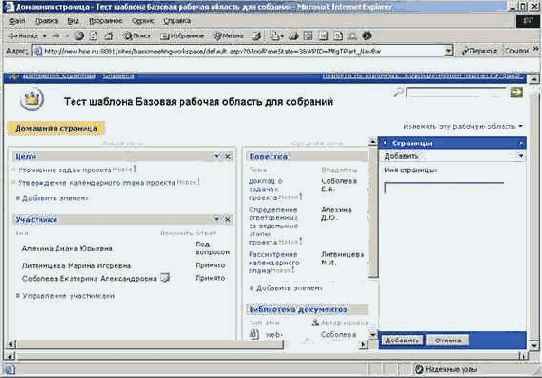Close the Страницы tool pane
The width and height of the screenshot is (542, 378).
(521, 143)
